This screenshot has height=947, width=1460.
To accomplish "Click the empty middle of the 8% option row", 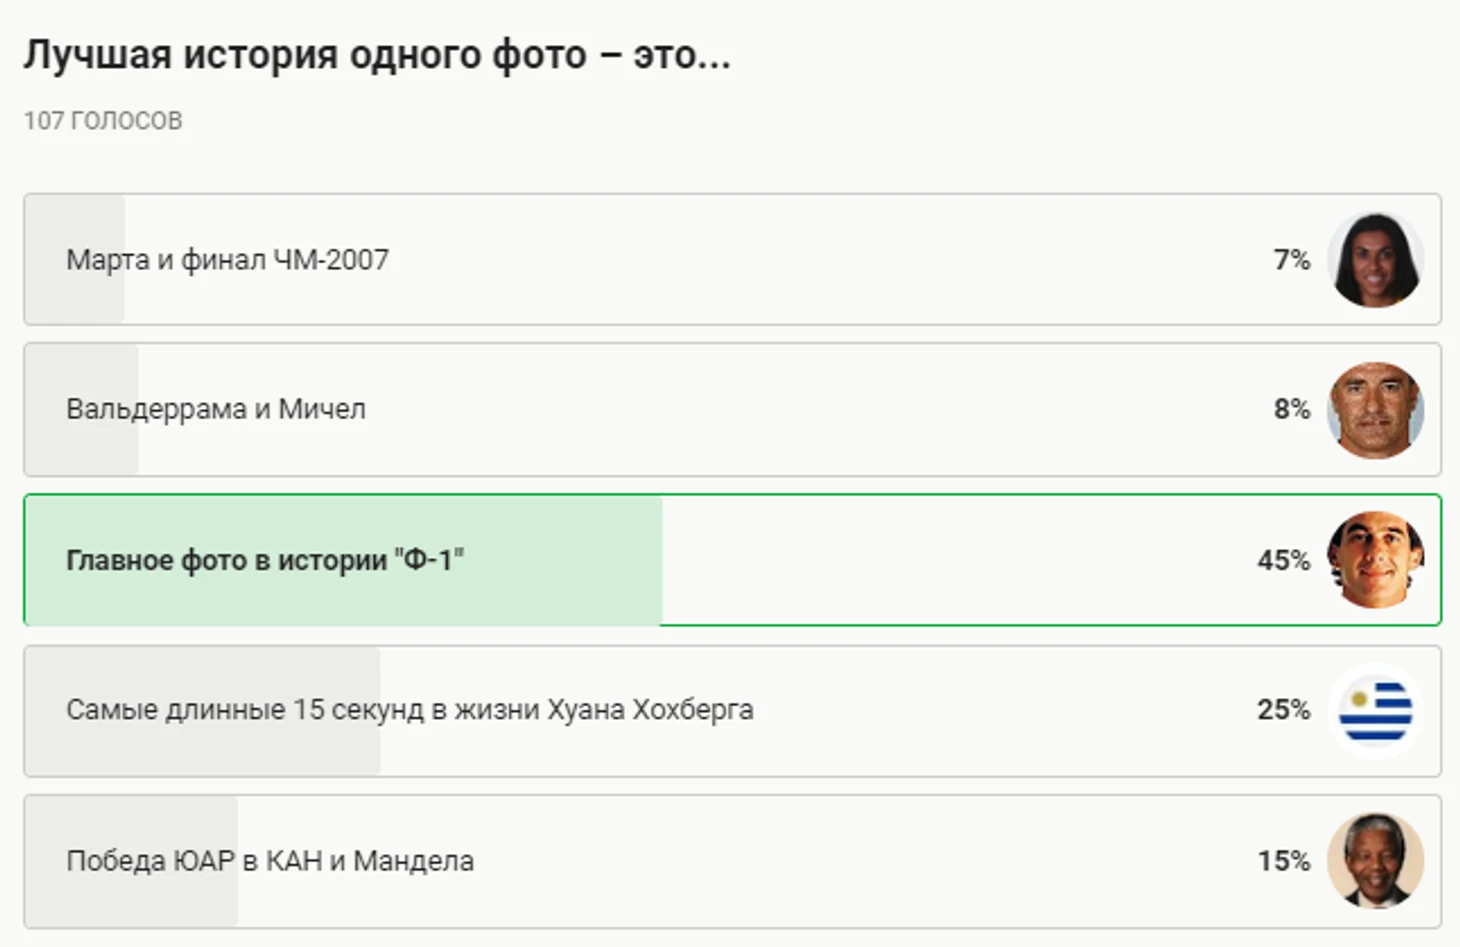I will pos(800,409).
